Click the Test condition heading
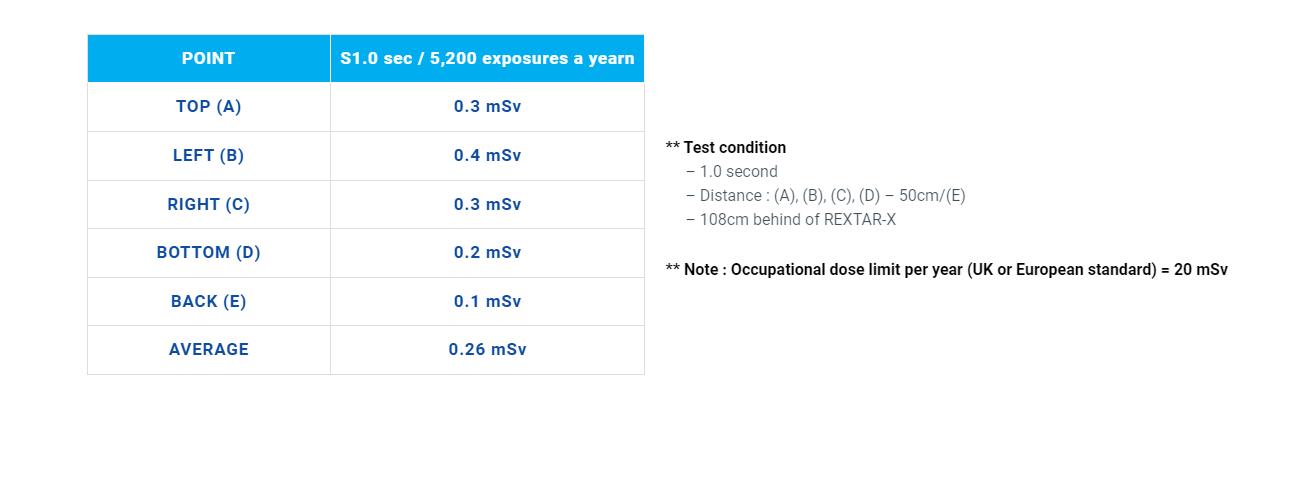Screen dimensions: 1314x486 pyautogui.click(x=734, y=147)
